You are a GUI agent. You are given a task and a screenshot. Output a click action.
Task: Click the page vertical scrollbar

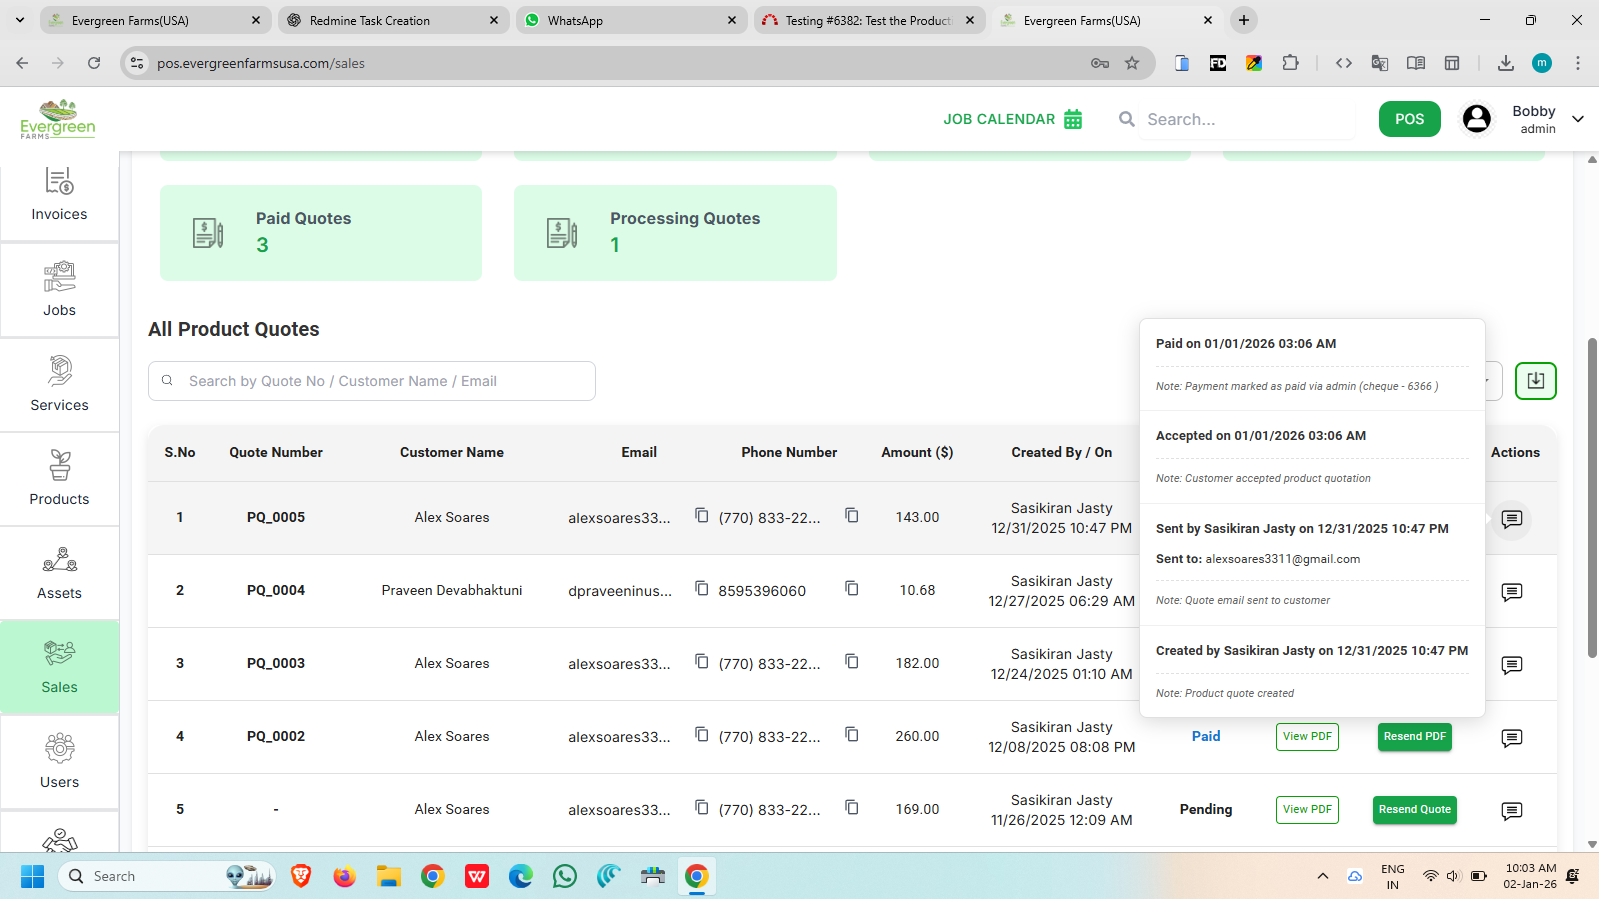[x=1592, y=498]
